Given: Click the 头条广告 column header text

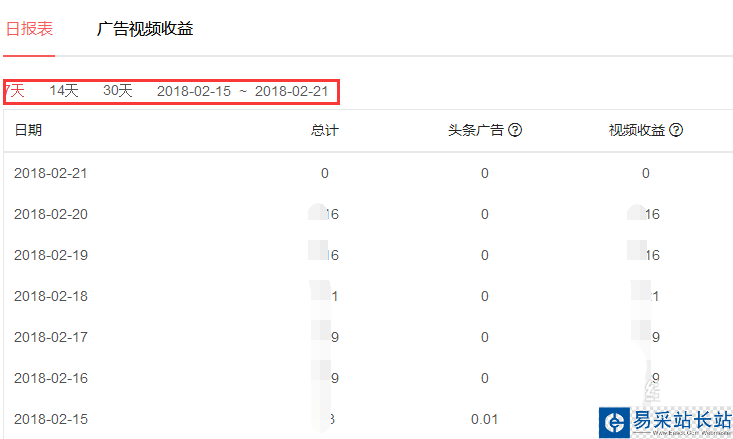Looking at the screenshot, I should click(x=476, y=131).
